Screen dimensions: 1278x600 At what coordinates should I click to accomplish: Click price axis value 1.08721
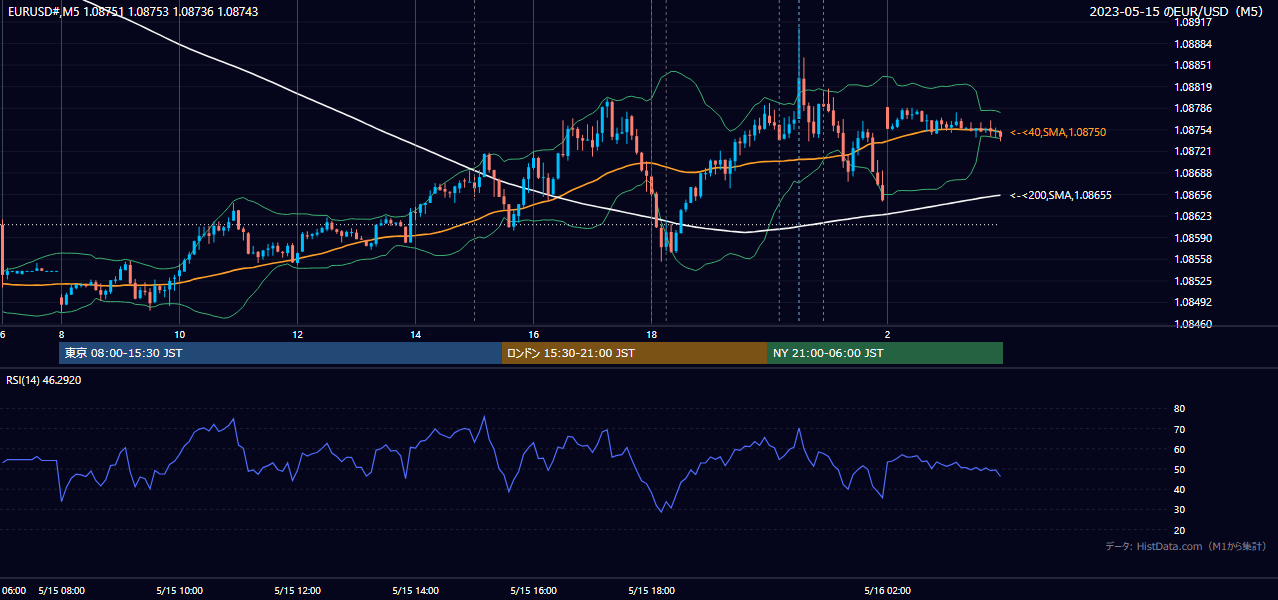(1193, 151)
